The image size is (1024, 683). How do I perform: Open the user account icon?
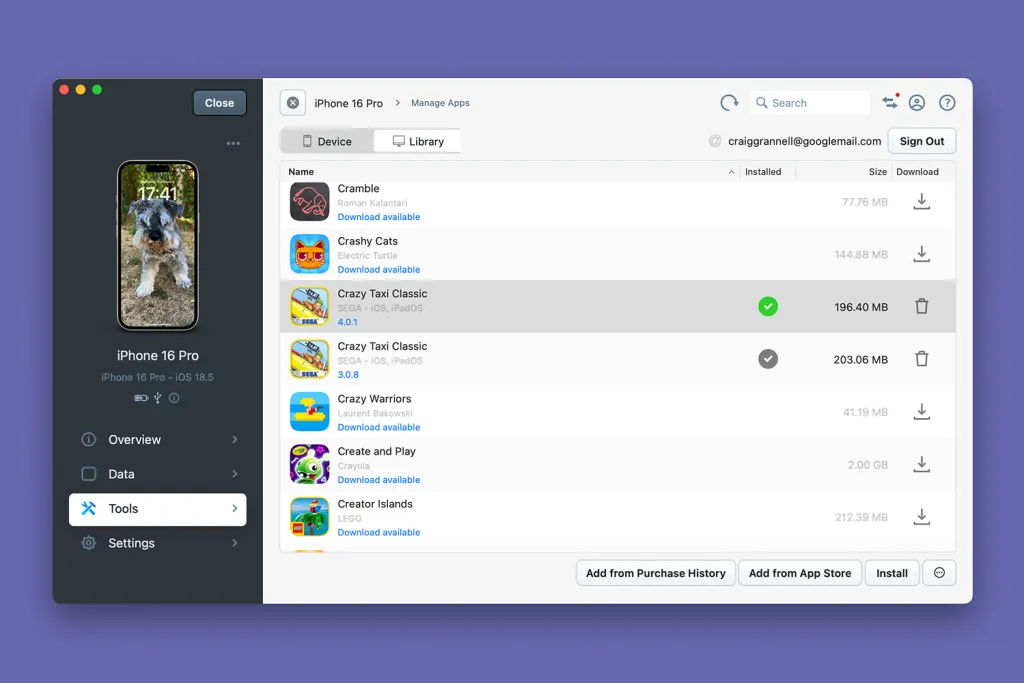(917, 103)
